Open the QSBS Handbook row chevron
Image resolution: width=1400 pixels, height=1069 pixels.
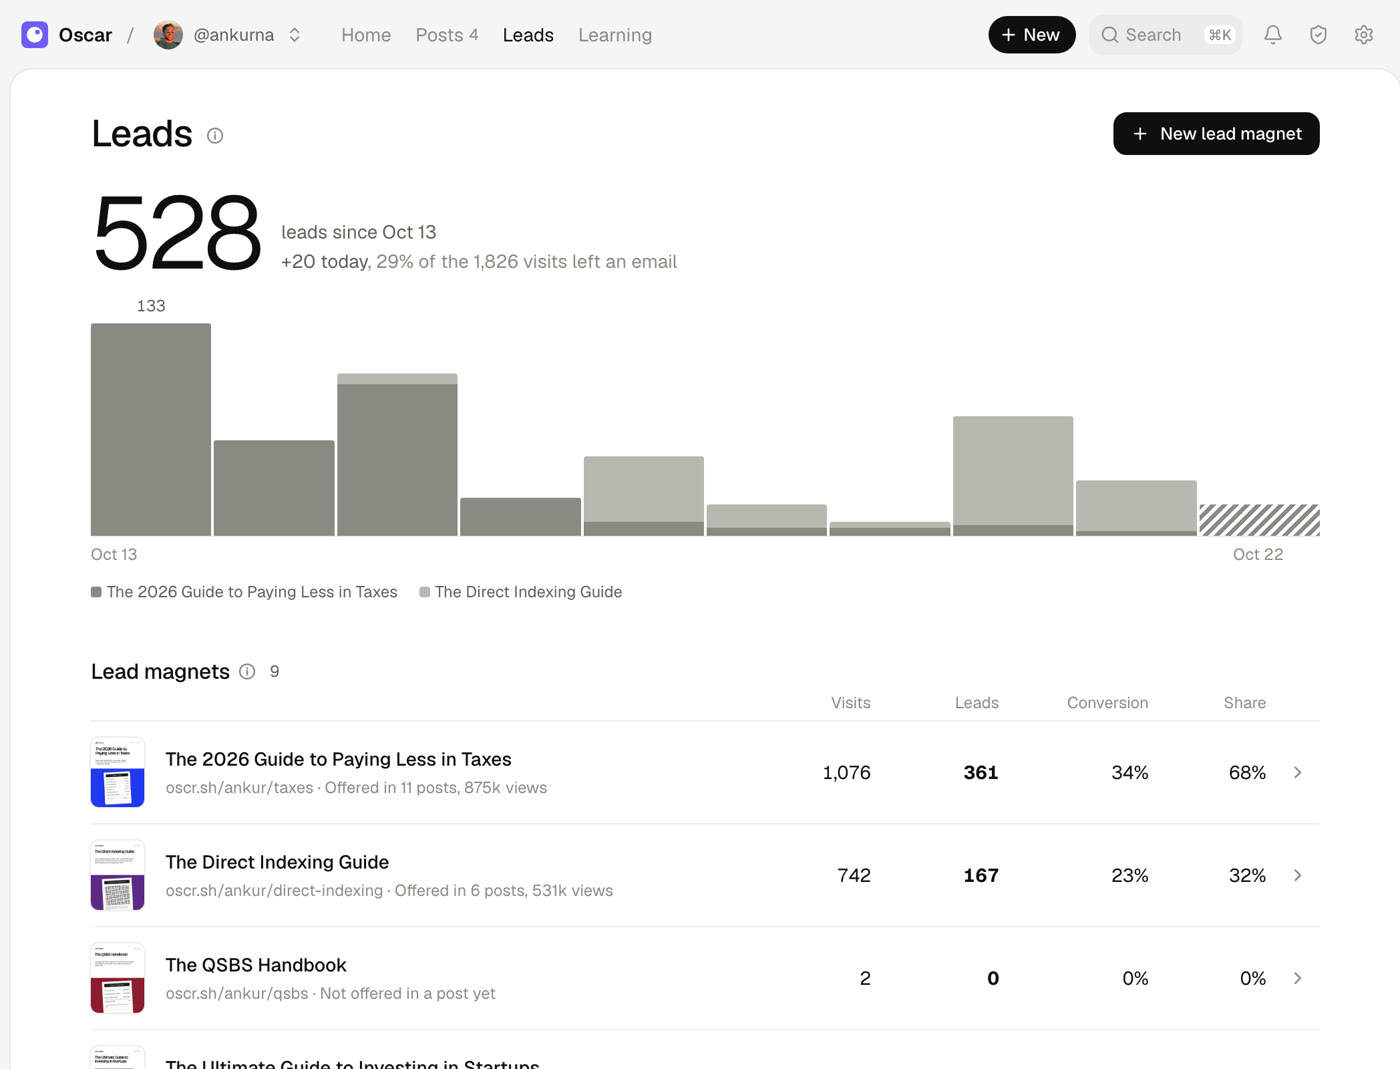[1297, 979]
